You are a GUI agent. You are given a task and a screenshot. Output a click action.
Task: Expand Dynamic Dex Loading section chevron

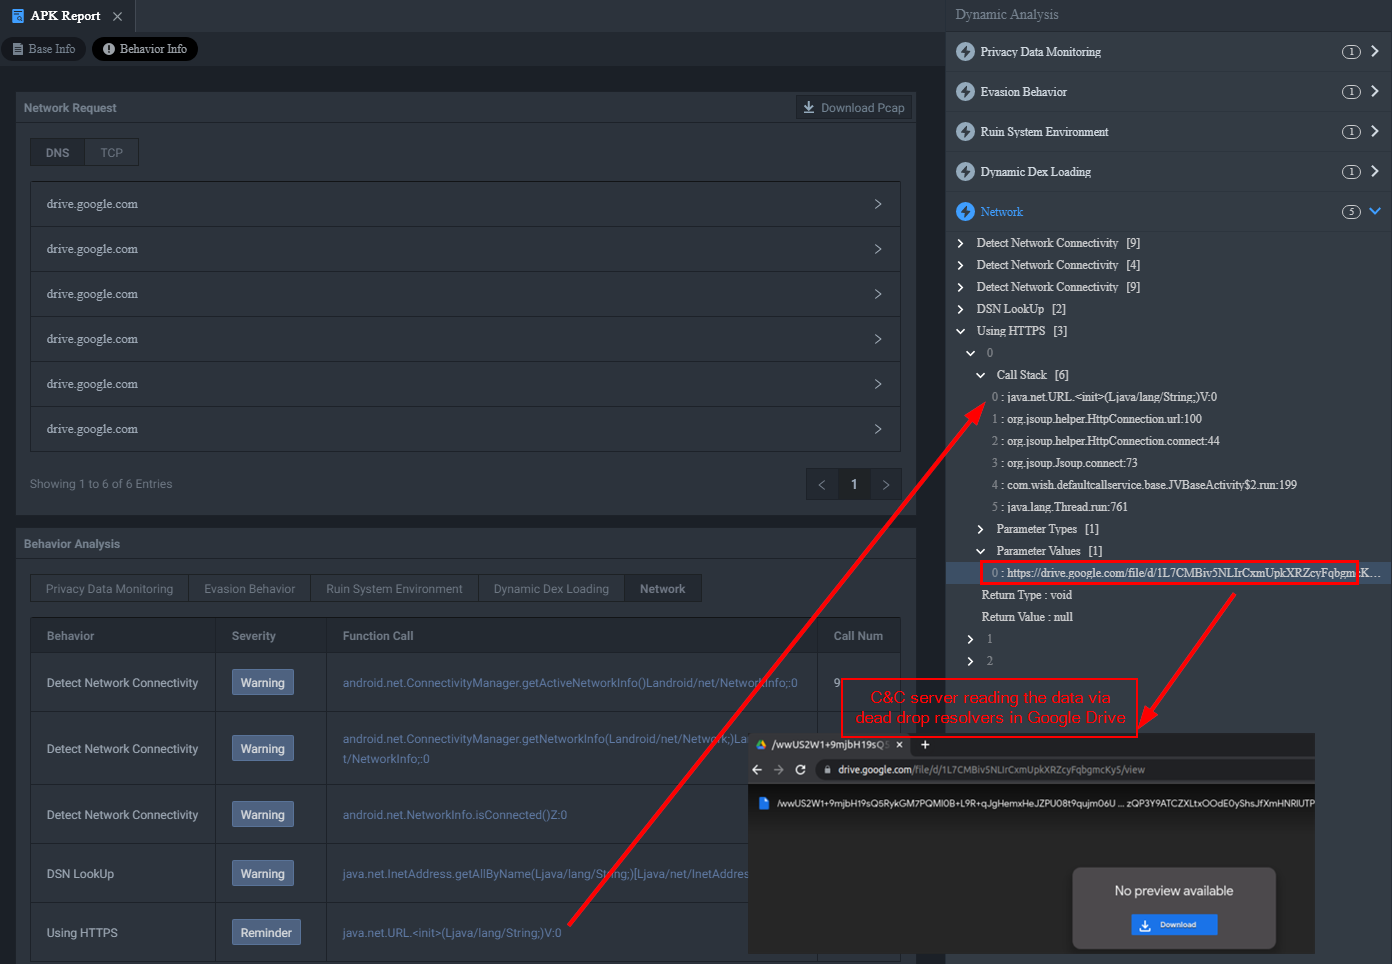tap(1375, 171)
